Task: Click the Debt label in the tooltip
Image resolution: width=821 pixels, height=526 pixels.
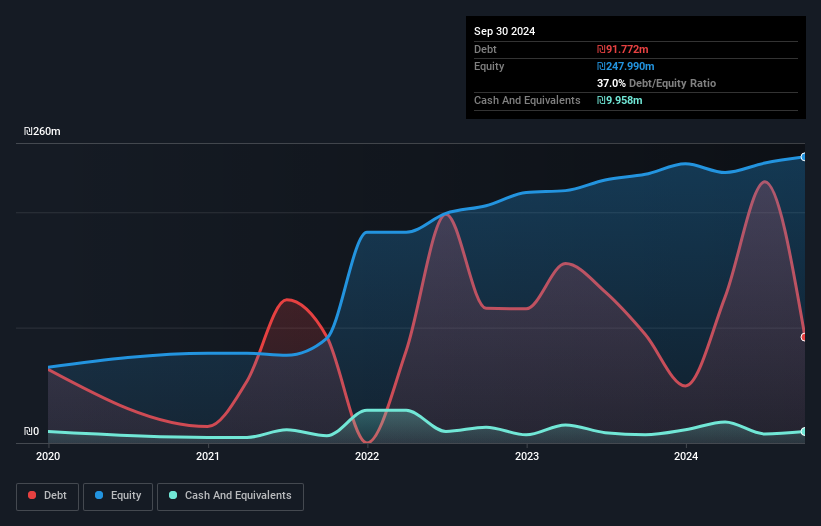Action: (485, 49)
